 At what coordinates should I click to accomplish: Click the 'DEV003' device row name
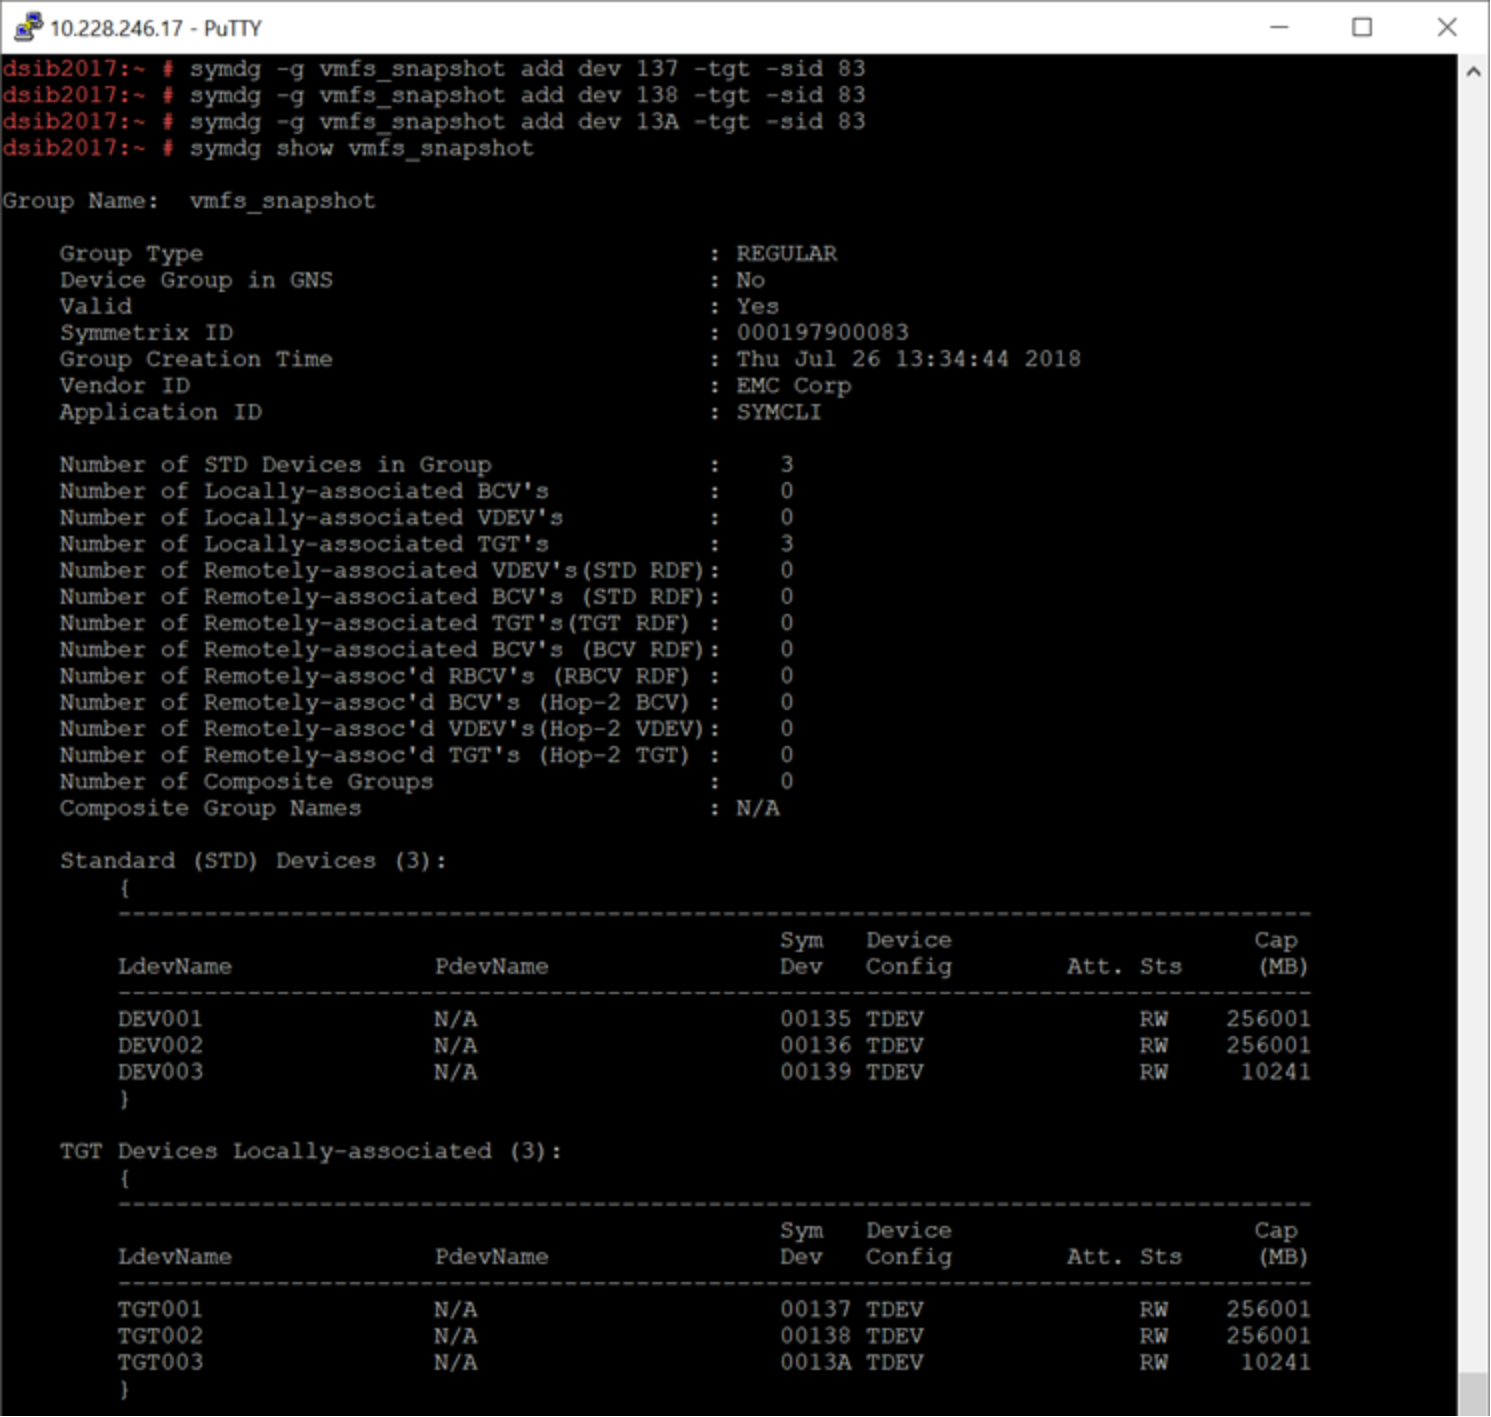[160, 1072]
